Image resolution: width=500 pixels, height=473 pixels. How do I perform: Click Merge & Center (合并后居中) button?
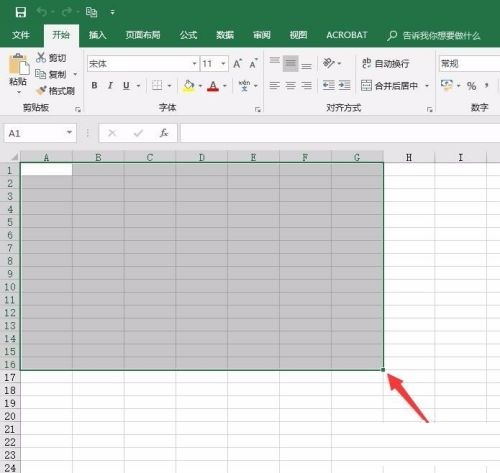(390, 86)
